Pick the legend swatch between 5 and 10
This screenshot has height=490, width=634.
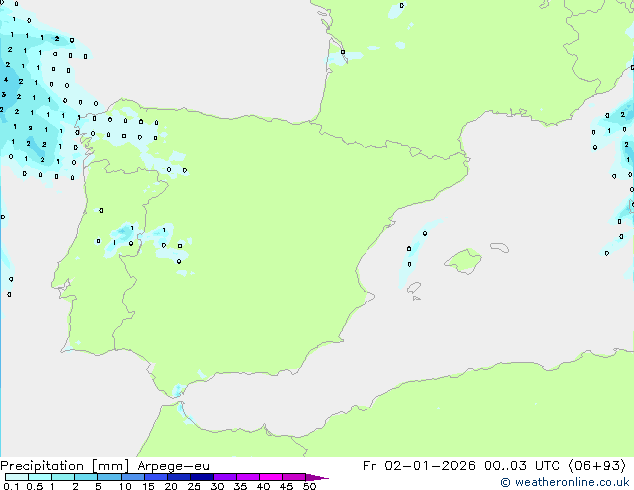(110, 477)
